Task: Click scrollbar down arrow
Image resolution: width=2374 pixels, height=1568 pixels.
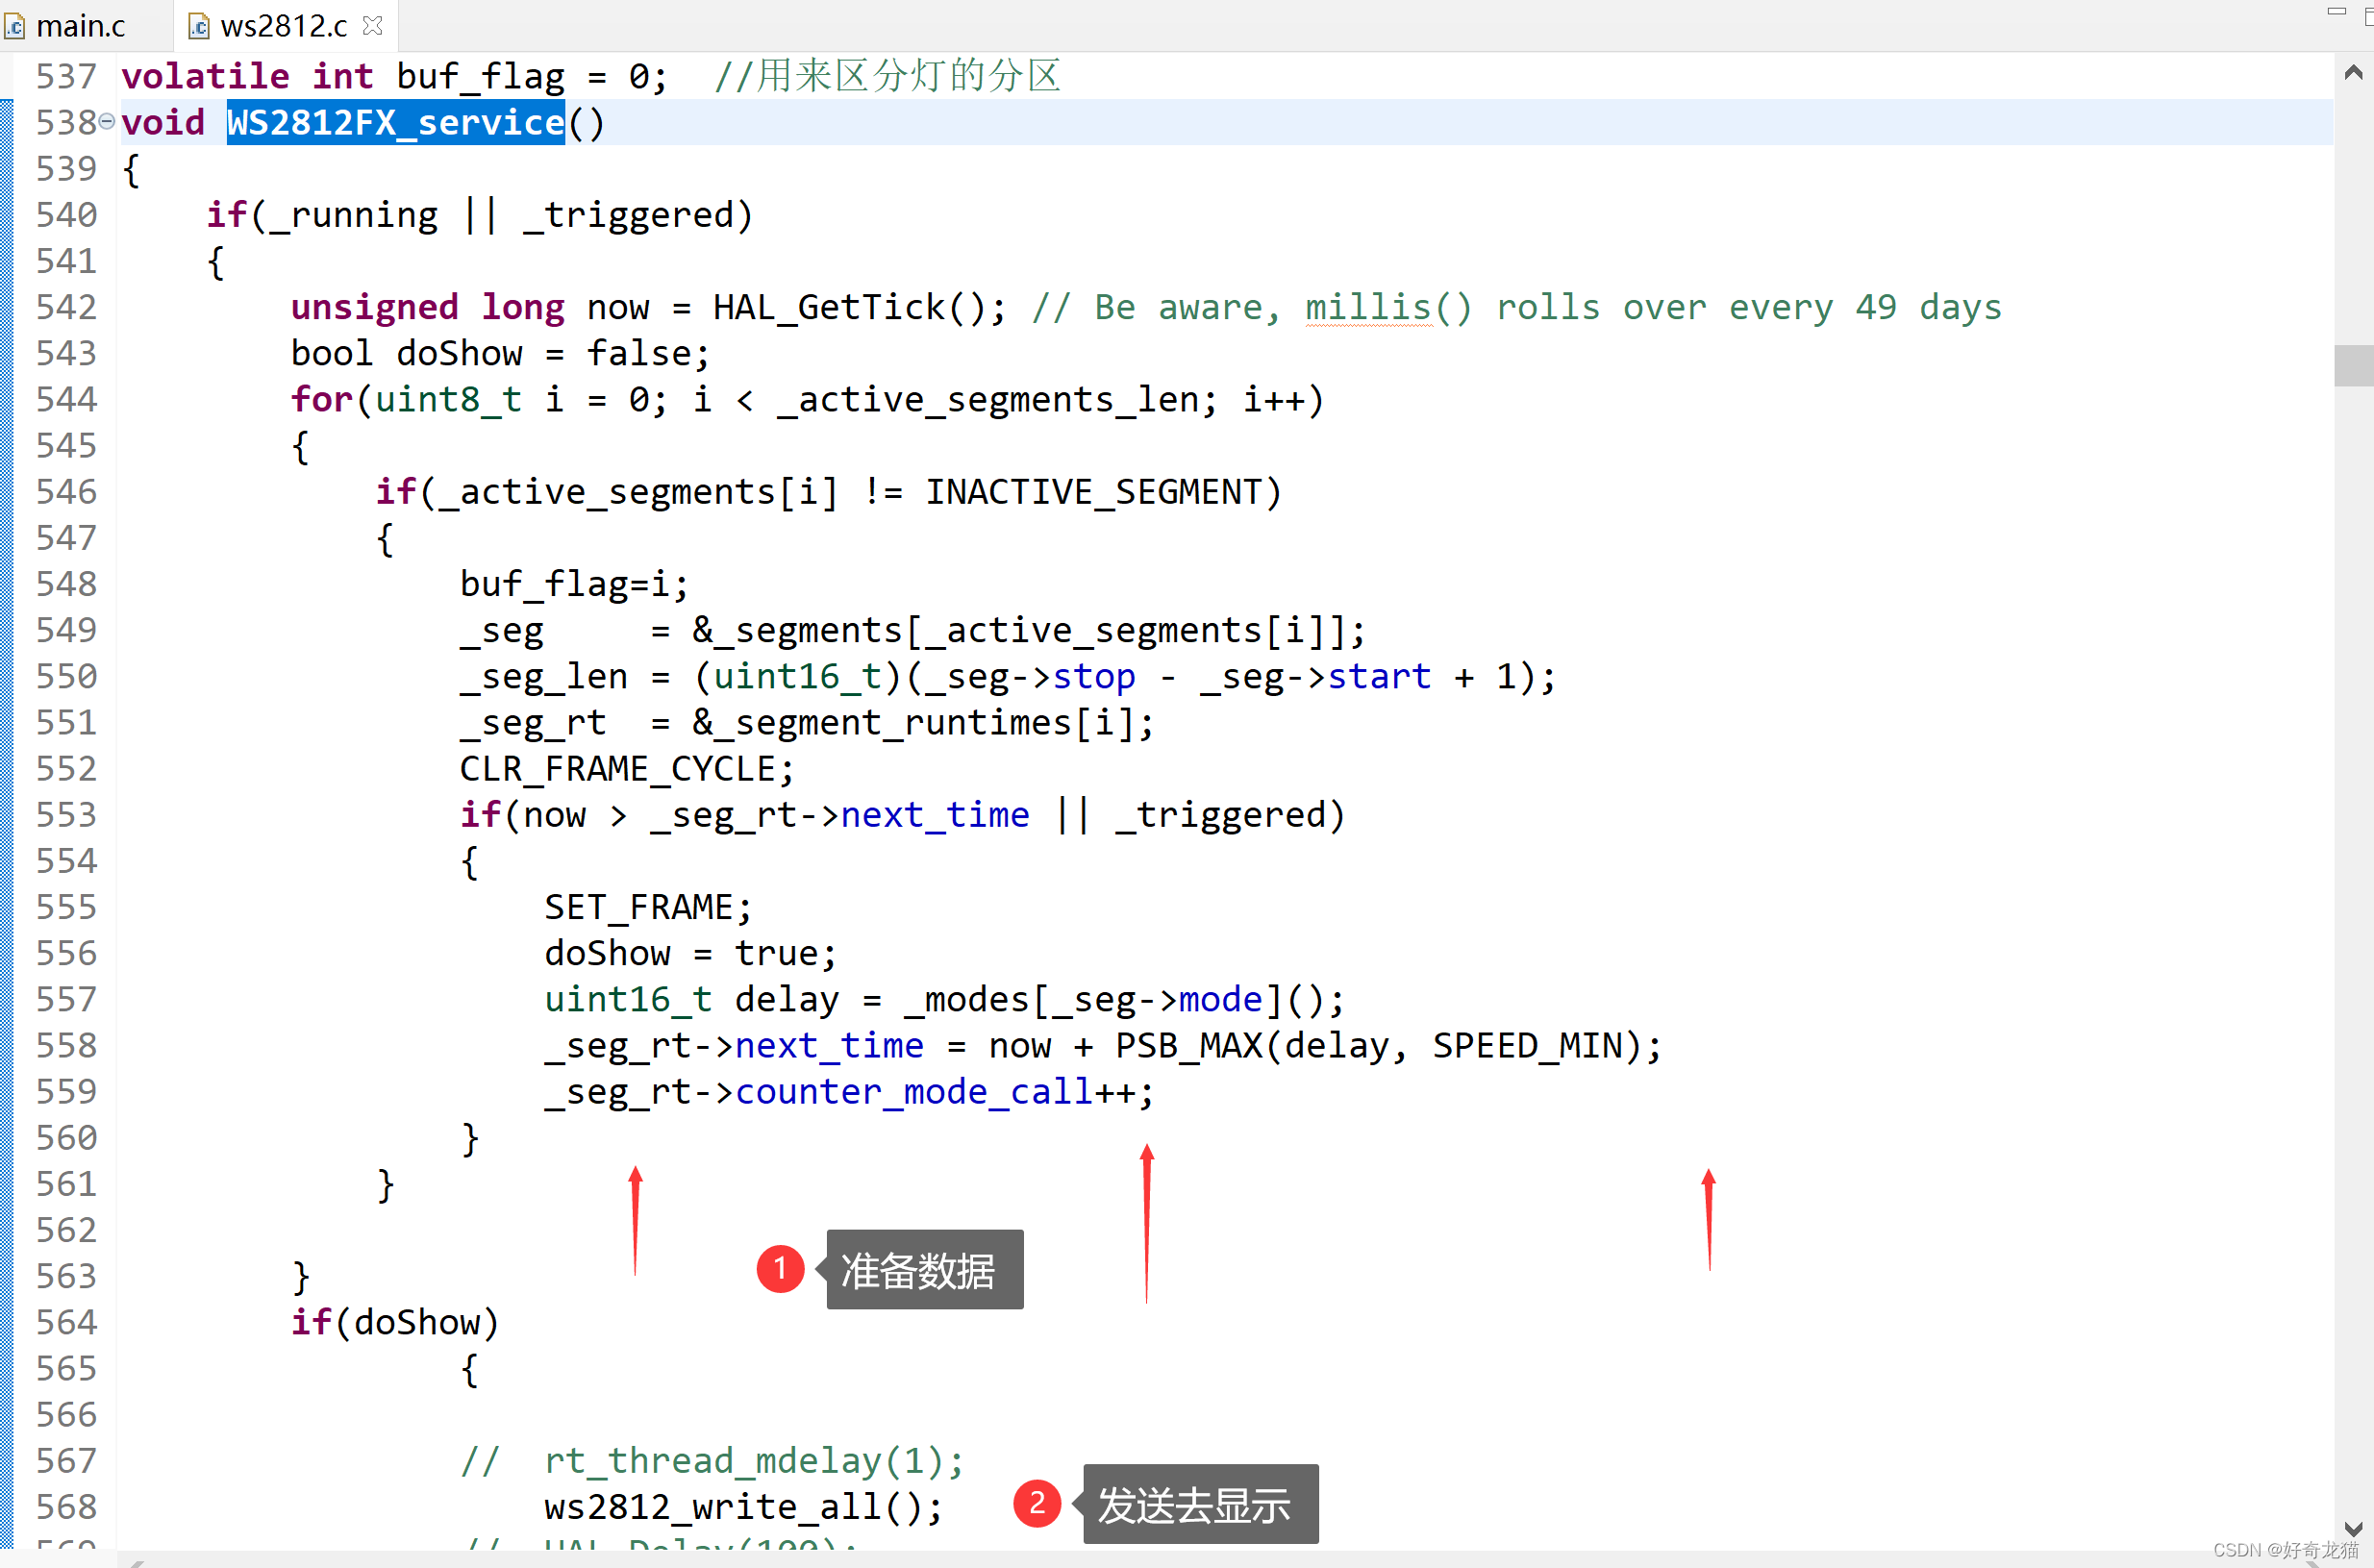Action: point(2353,1529)
